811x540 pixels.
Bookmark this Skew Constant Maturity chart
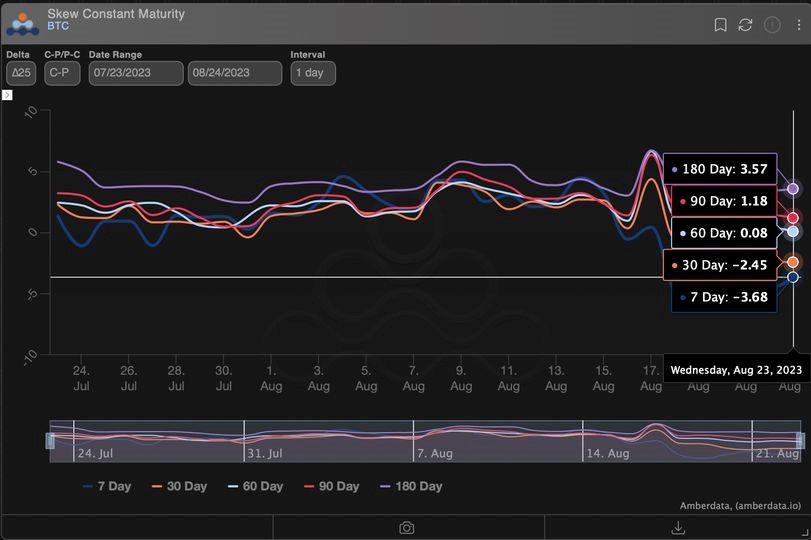pos(720,25)
